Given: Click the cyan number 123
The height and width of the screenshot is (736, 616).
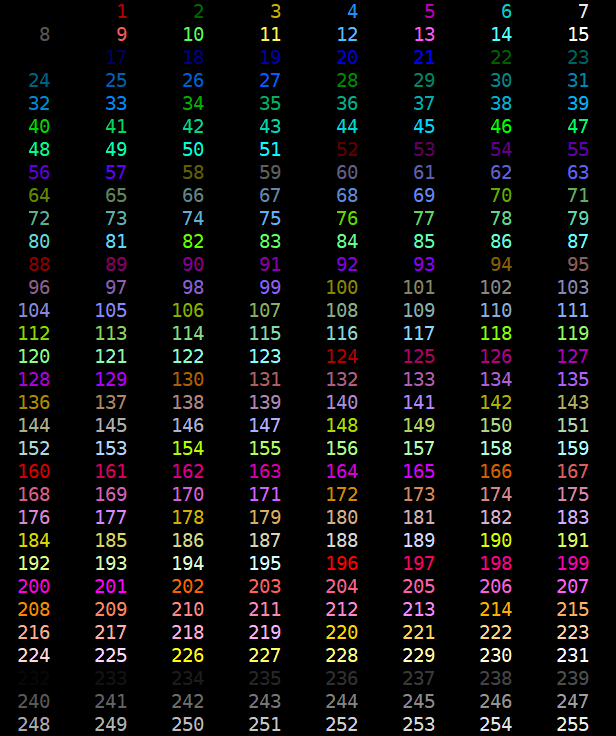Looking at the screenshot, I should click(x=265, y=356).
